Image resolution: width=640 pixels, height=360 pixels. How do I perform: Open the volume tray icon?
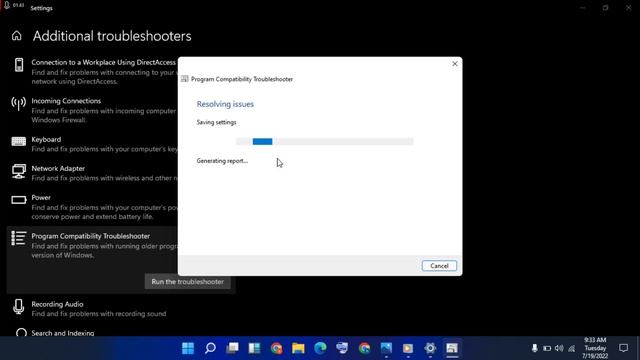pyautogui.click(x=559, y=348)
